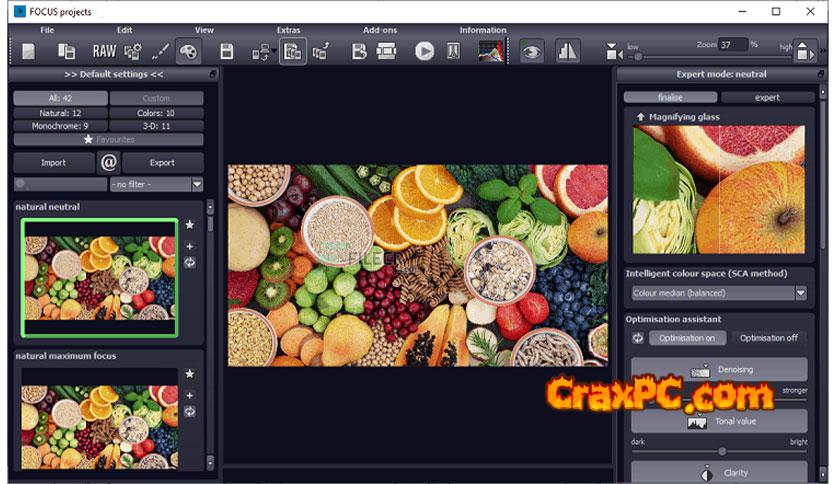Toggle the eye preview icon in toolbar
This screenshot has width=836, height=484.
click(531, 51)
